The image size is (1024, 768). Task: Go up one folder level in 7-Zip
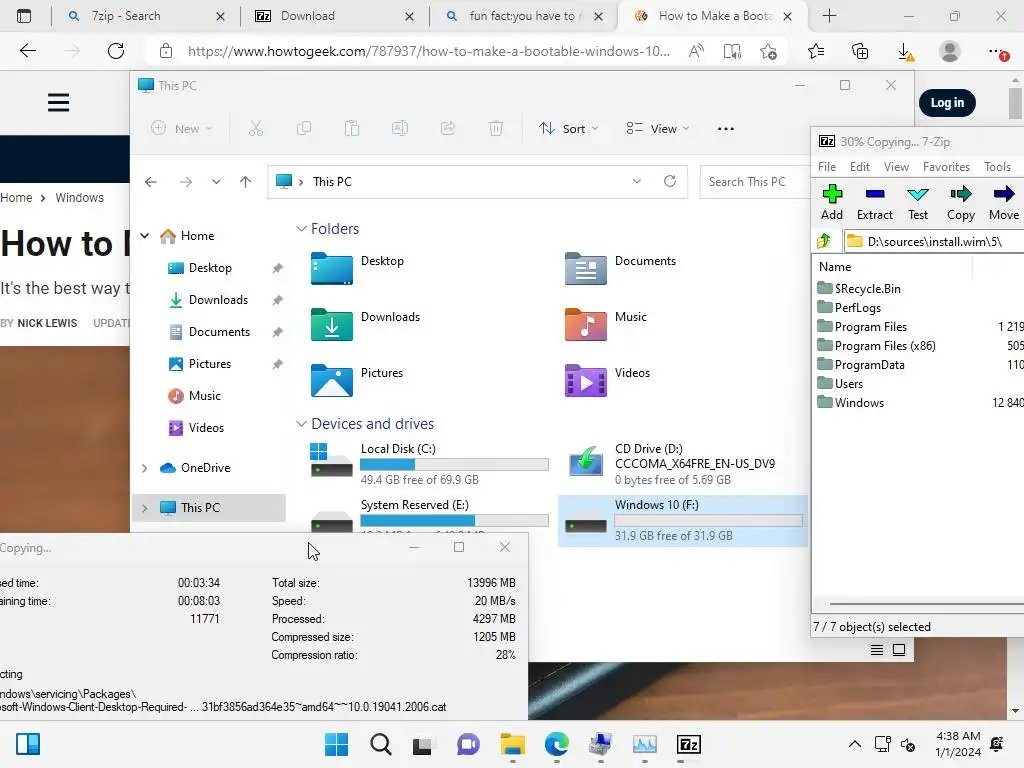point(824,241)
